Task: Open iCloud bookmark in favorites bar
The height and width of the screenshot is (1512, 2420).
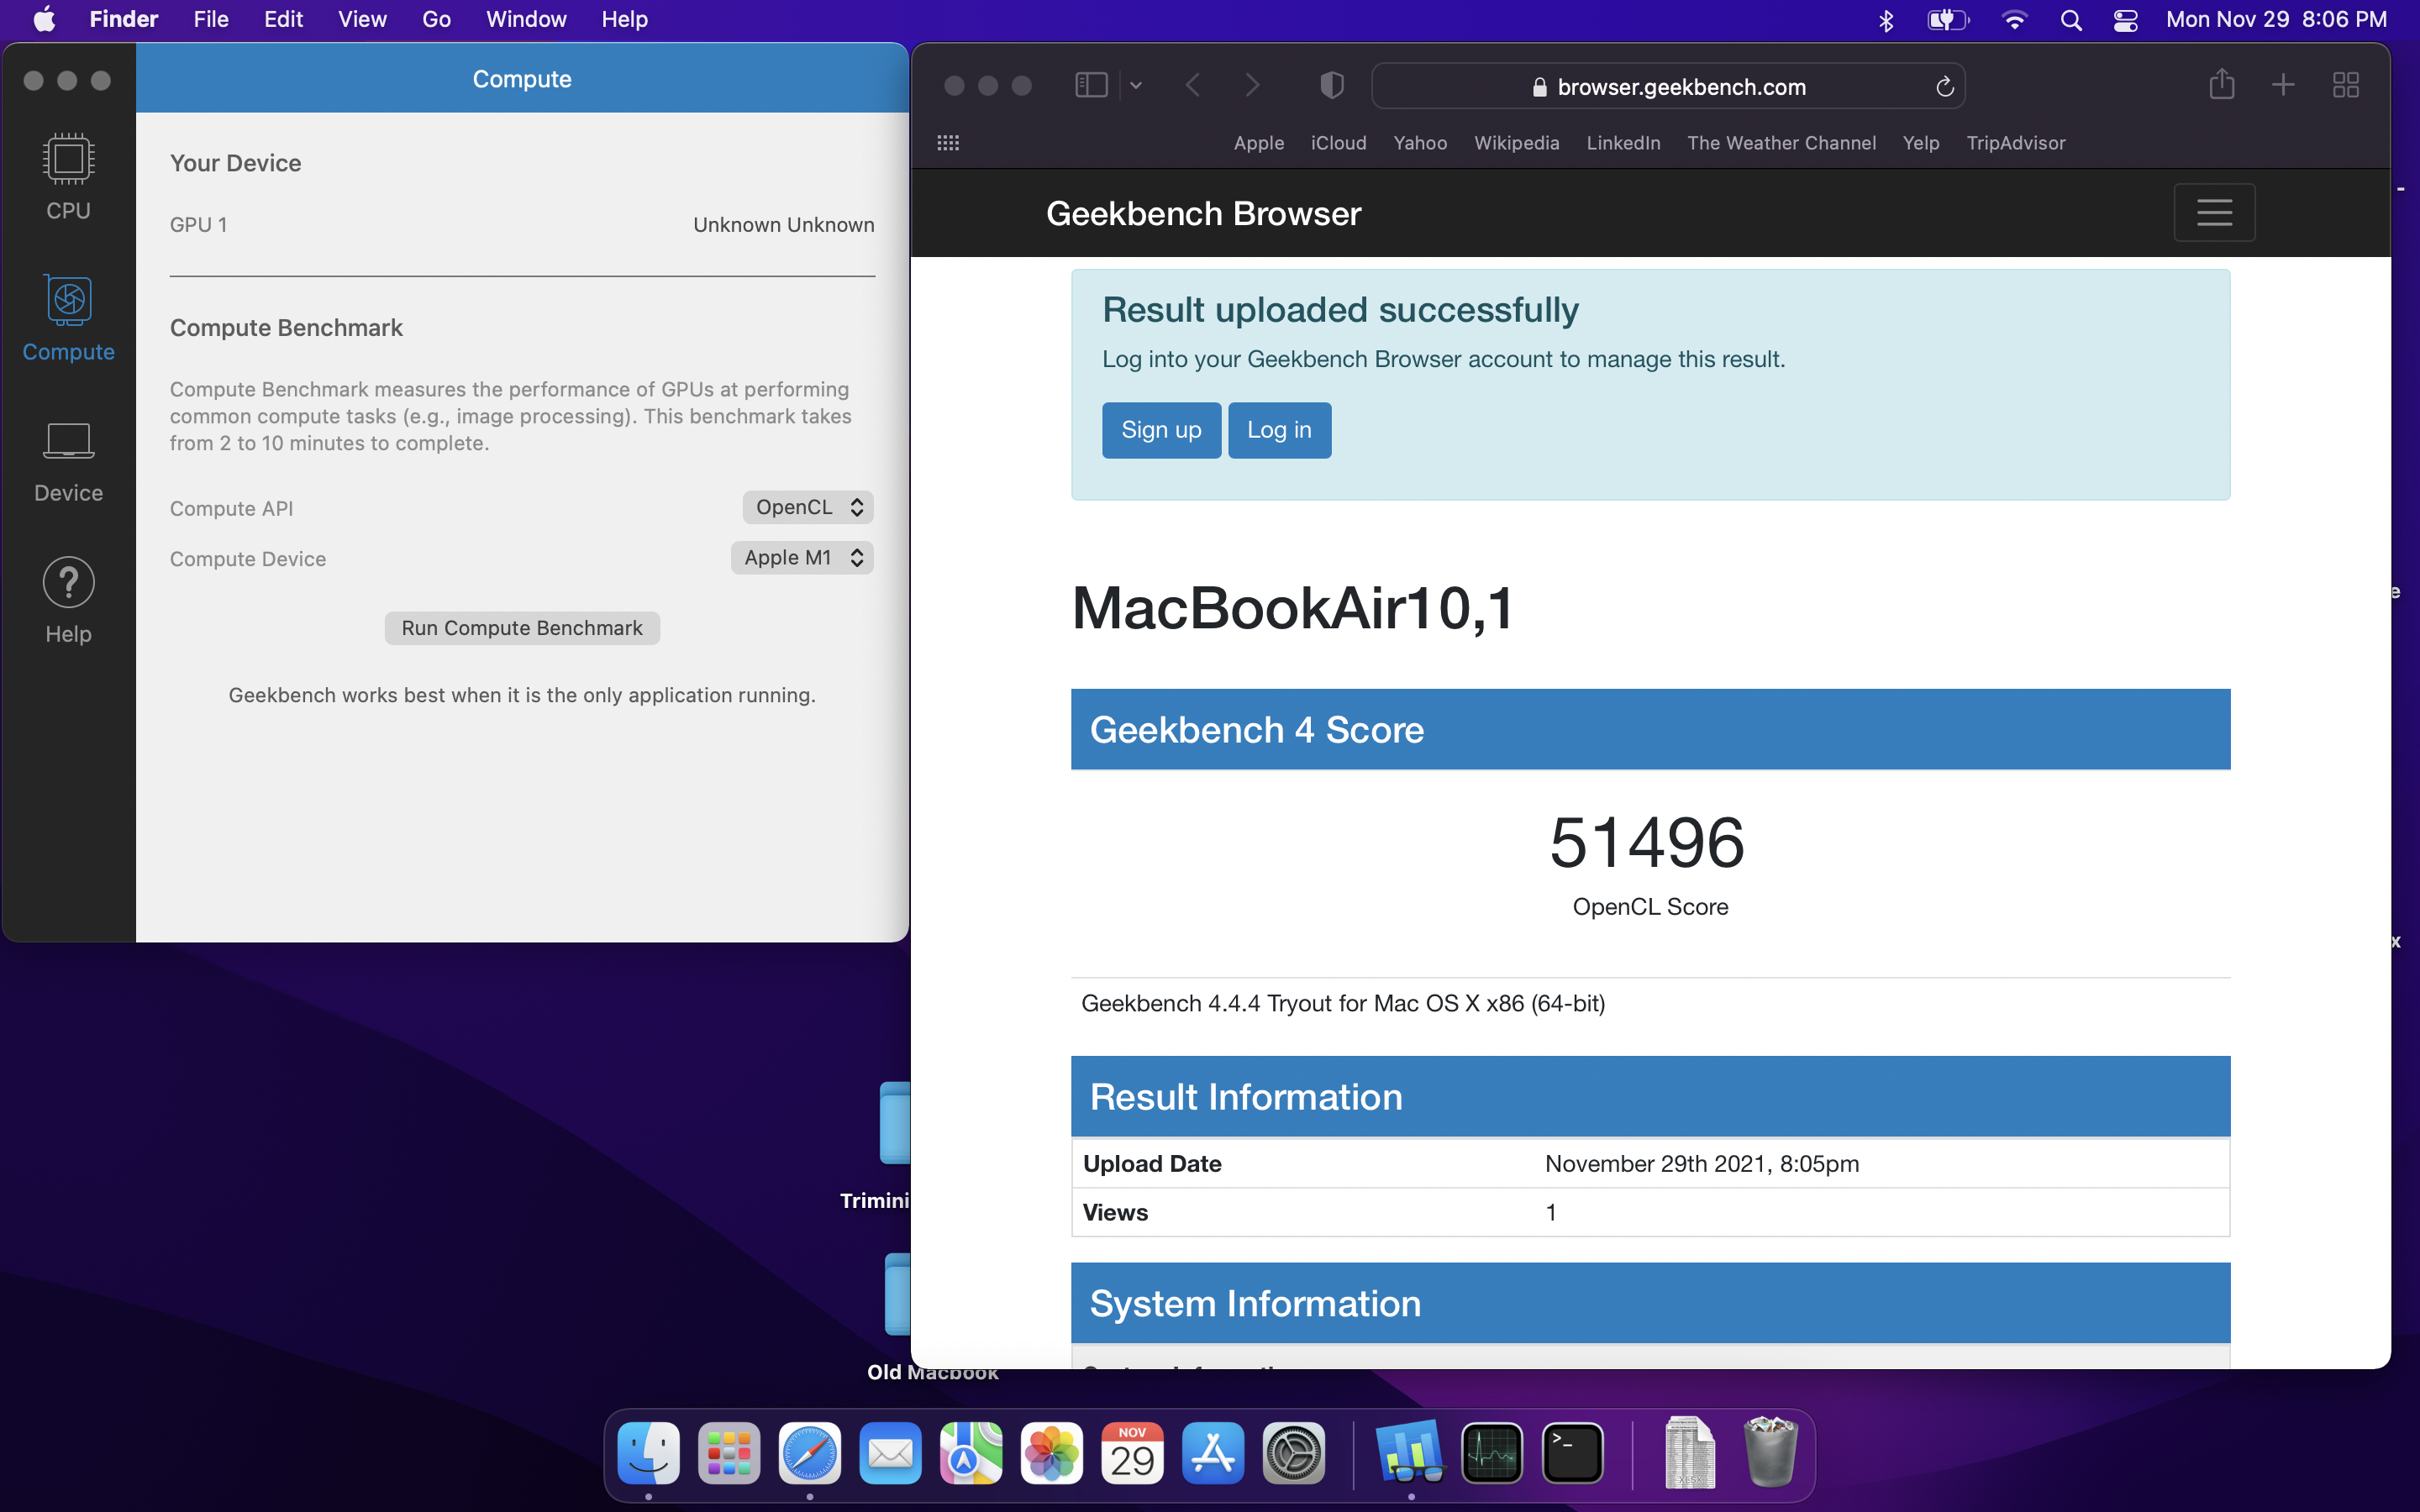Action: 1338,143
